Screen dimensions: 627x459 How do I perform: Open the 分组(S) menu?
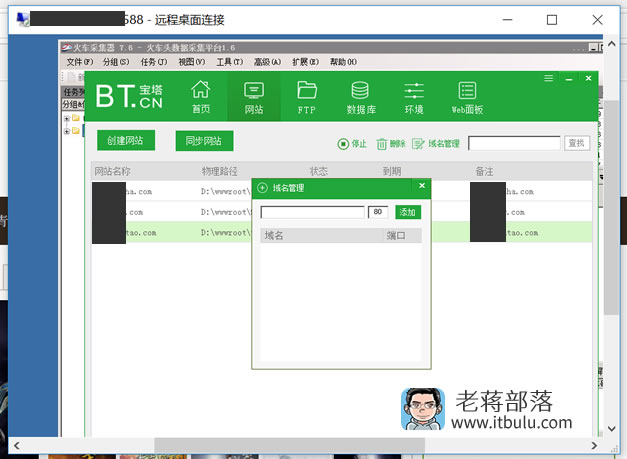click(116, 62)
